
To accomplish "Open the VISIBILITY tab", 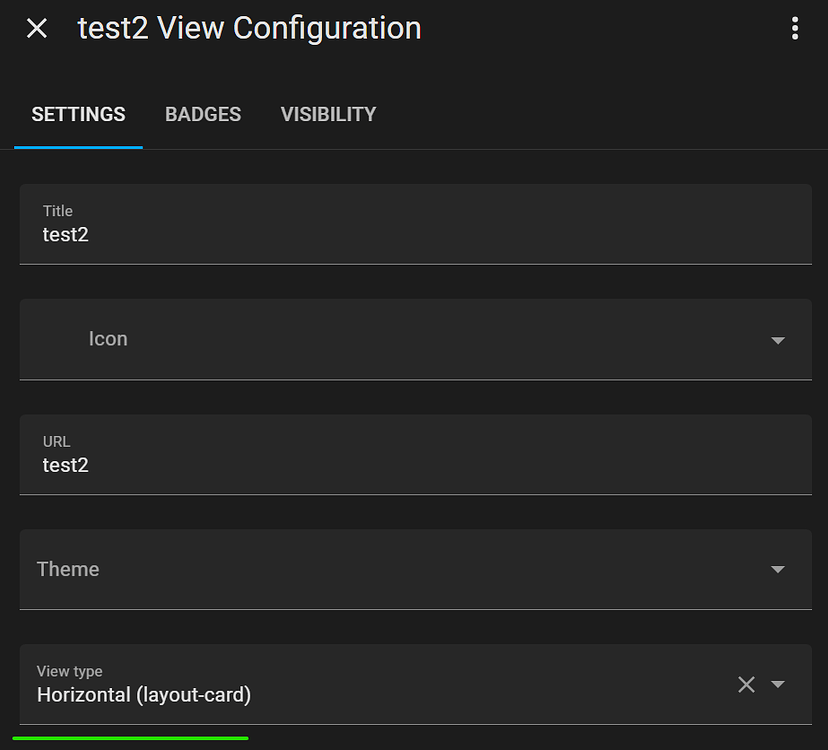I will (327, 114).
